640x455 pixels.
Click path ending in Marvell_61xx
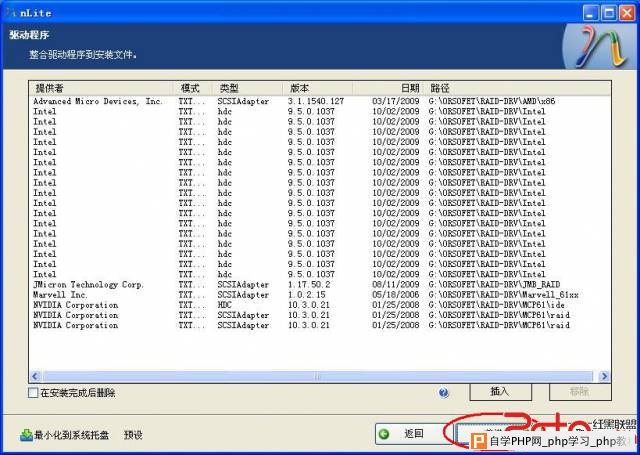(x=503, y=295)
